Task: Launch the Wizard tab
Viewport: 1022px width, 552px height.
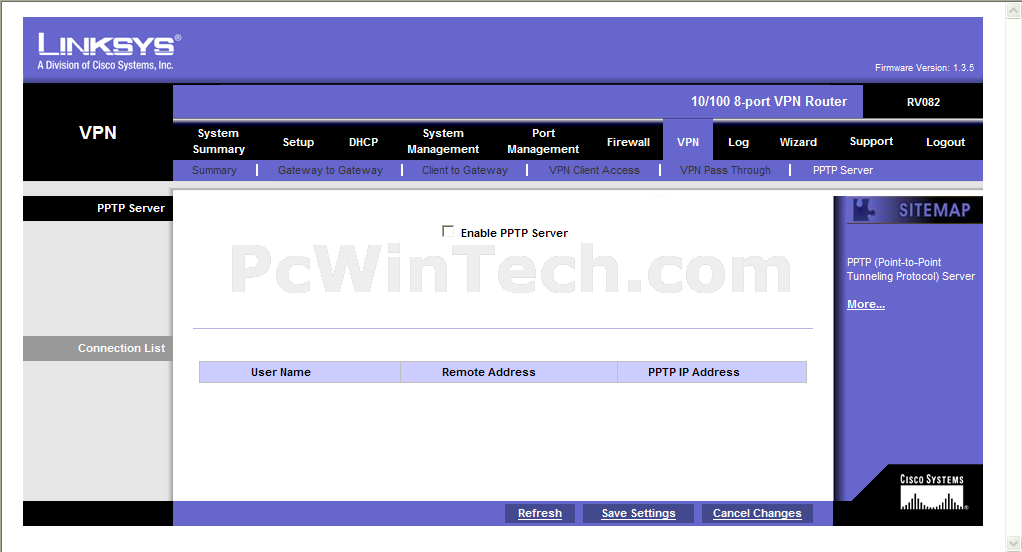Action: (x=798, y=142)
